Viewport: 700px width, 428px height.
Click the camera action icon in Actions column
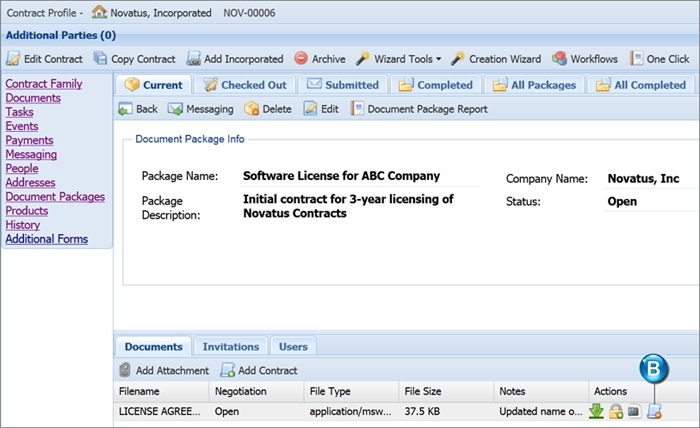tap(634, 411)
